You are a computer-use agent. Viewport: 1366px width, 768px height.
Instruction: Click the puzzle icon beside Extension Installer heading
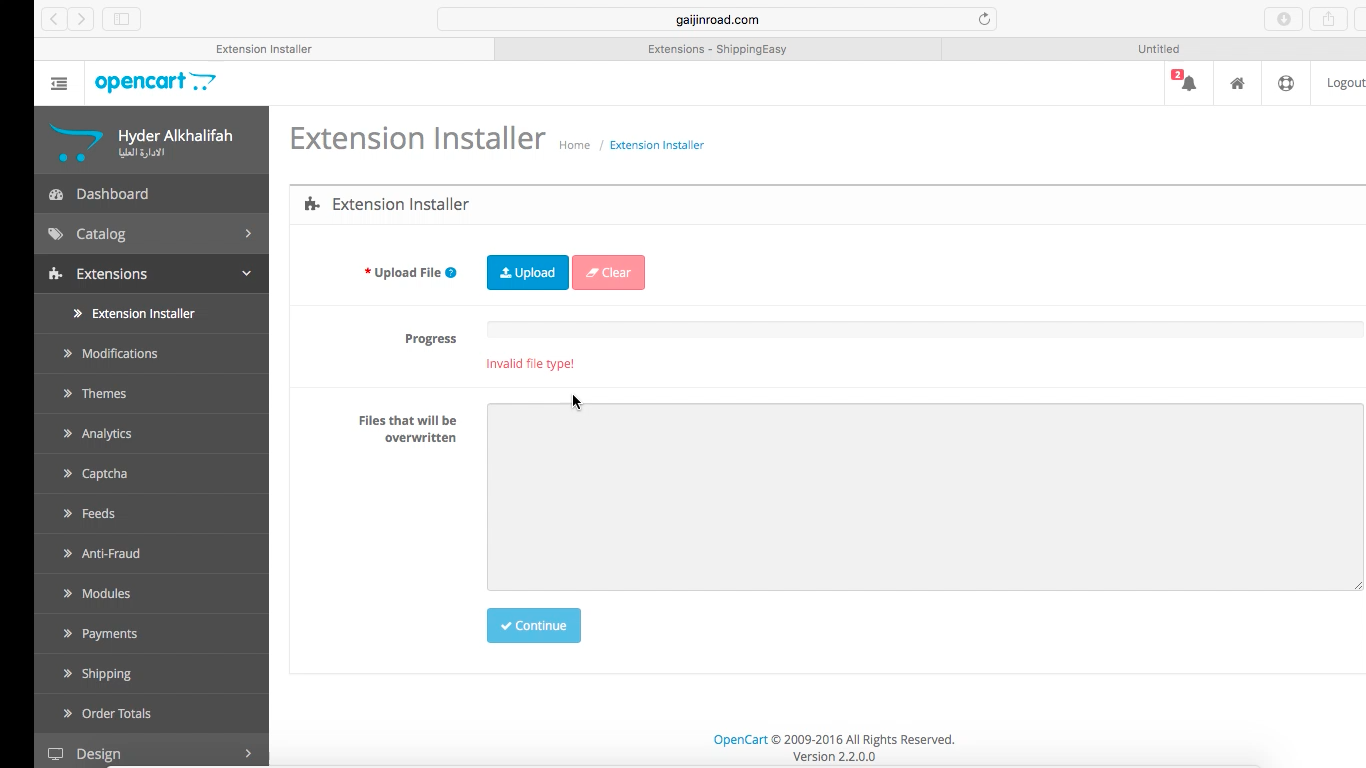click(312, 204)
